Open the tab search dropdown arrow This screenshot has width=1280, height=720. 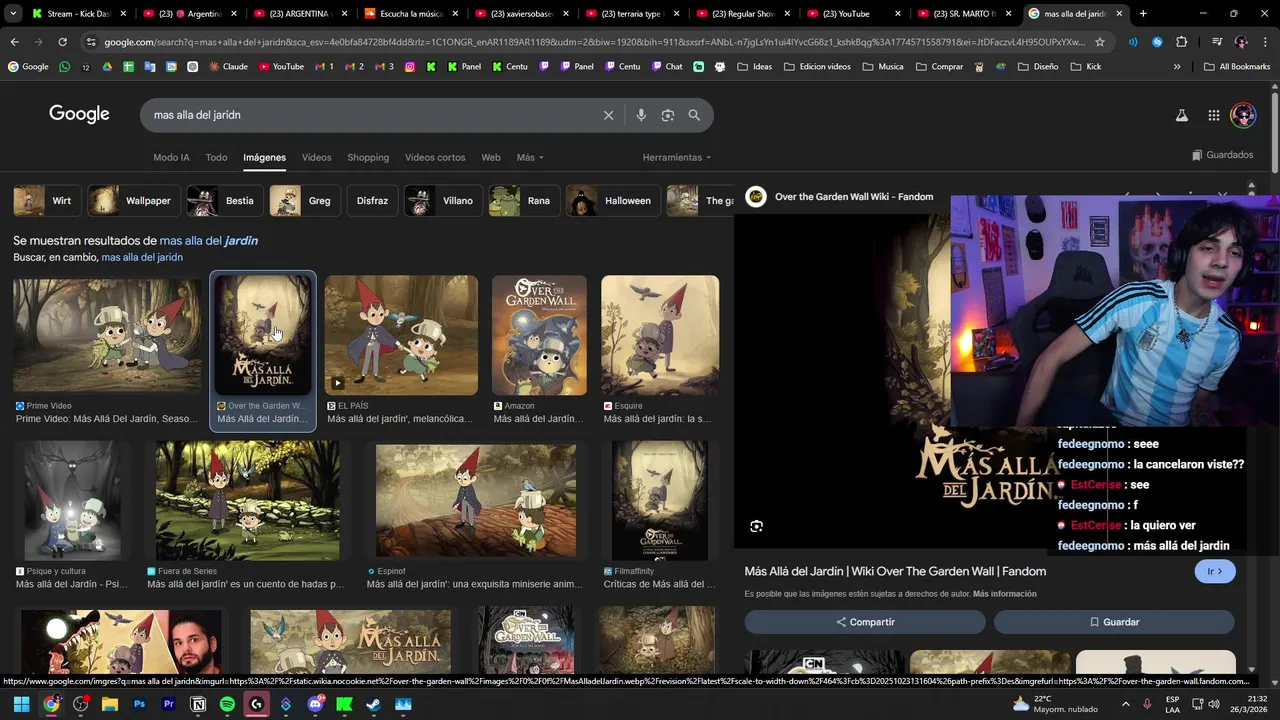[13, 14]
